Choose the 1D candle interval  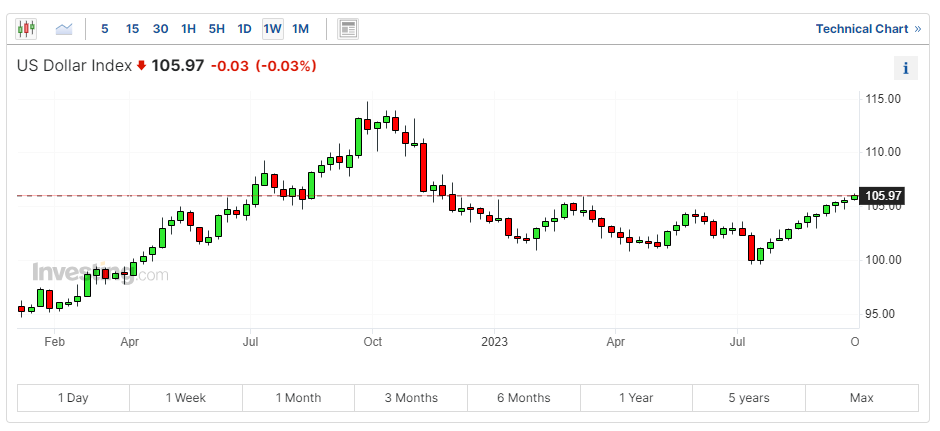245,29
